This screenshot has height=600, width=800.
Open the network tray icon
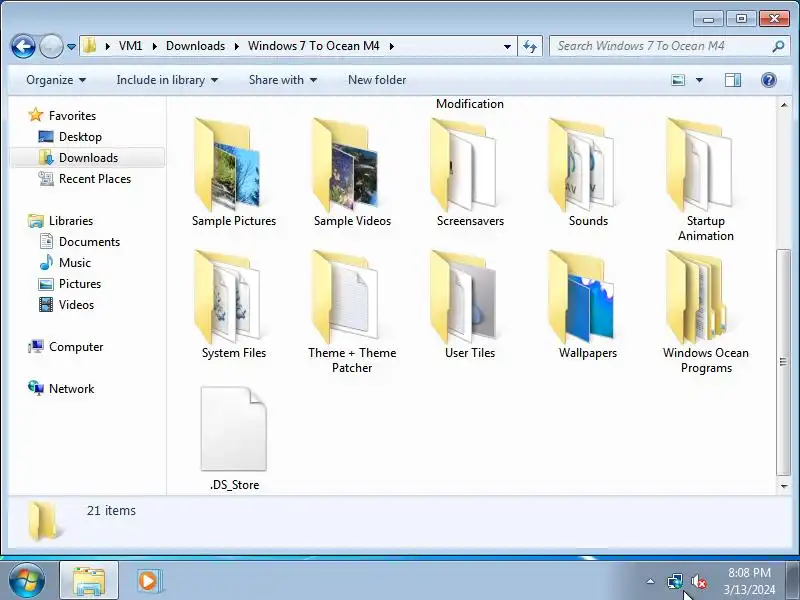[x=675, y=581]
